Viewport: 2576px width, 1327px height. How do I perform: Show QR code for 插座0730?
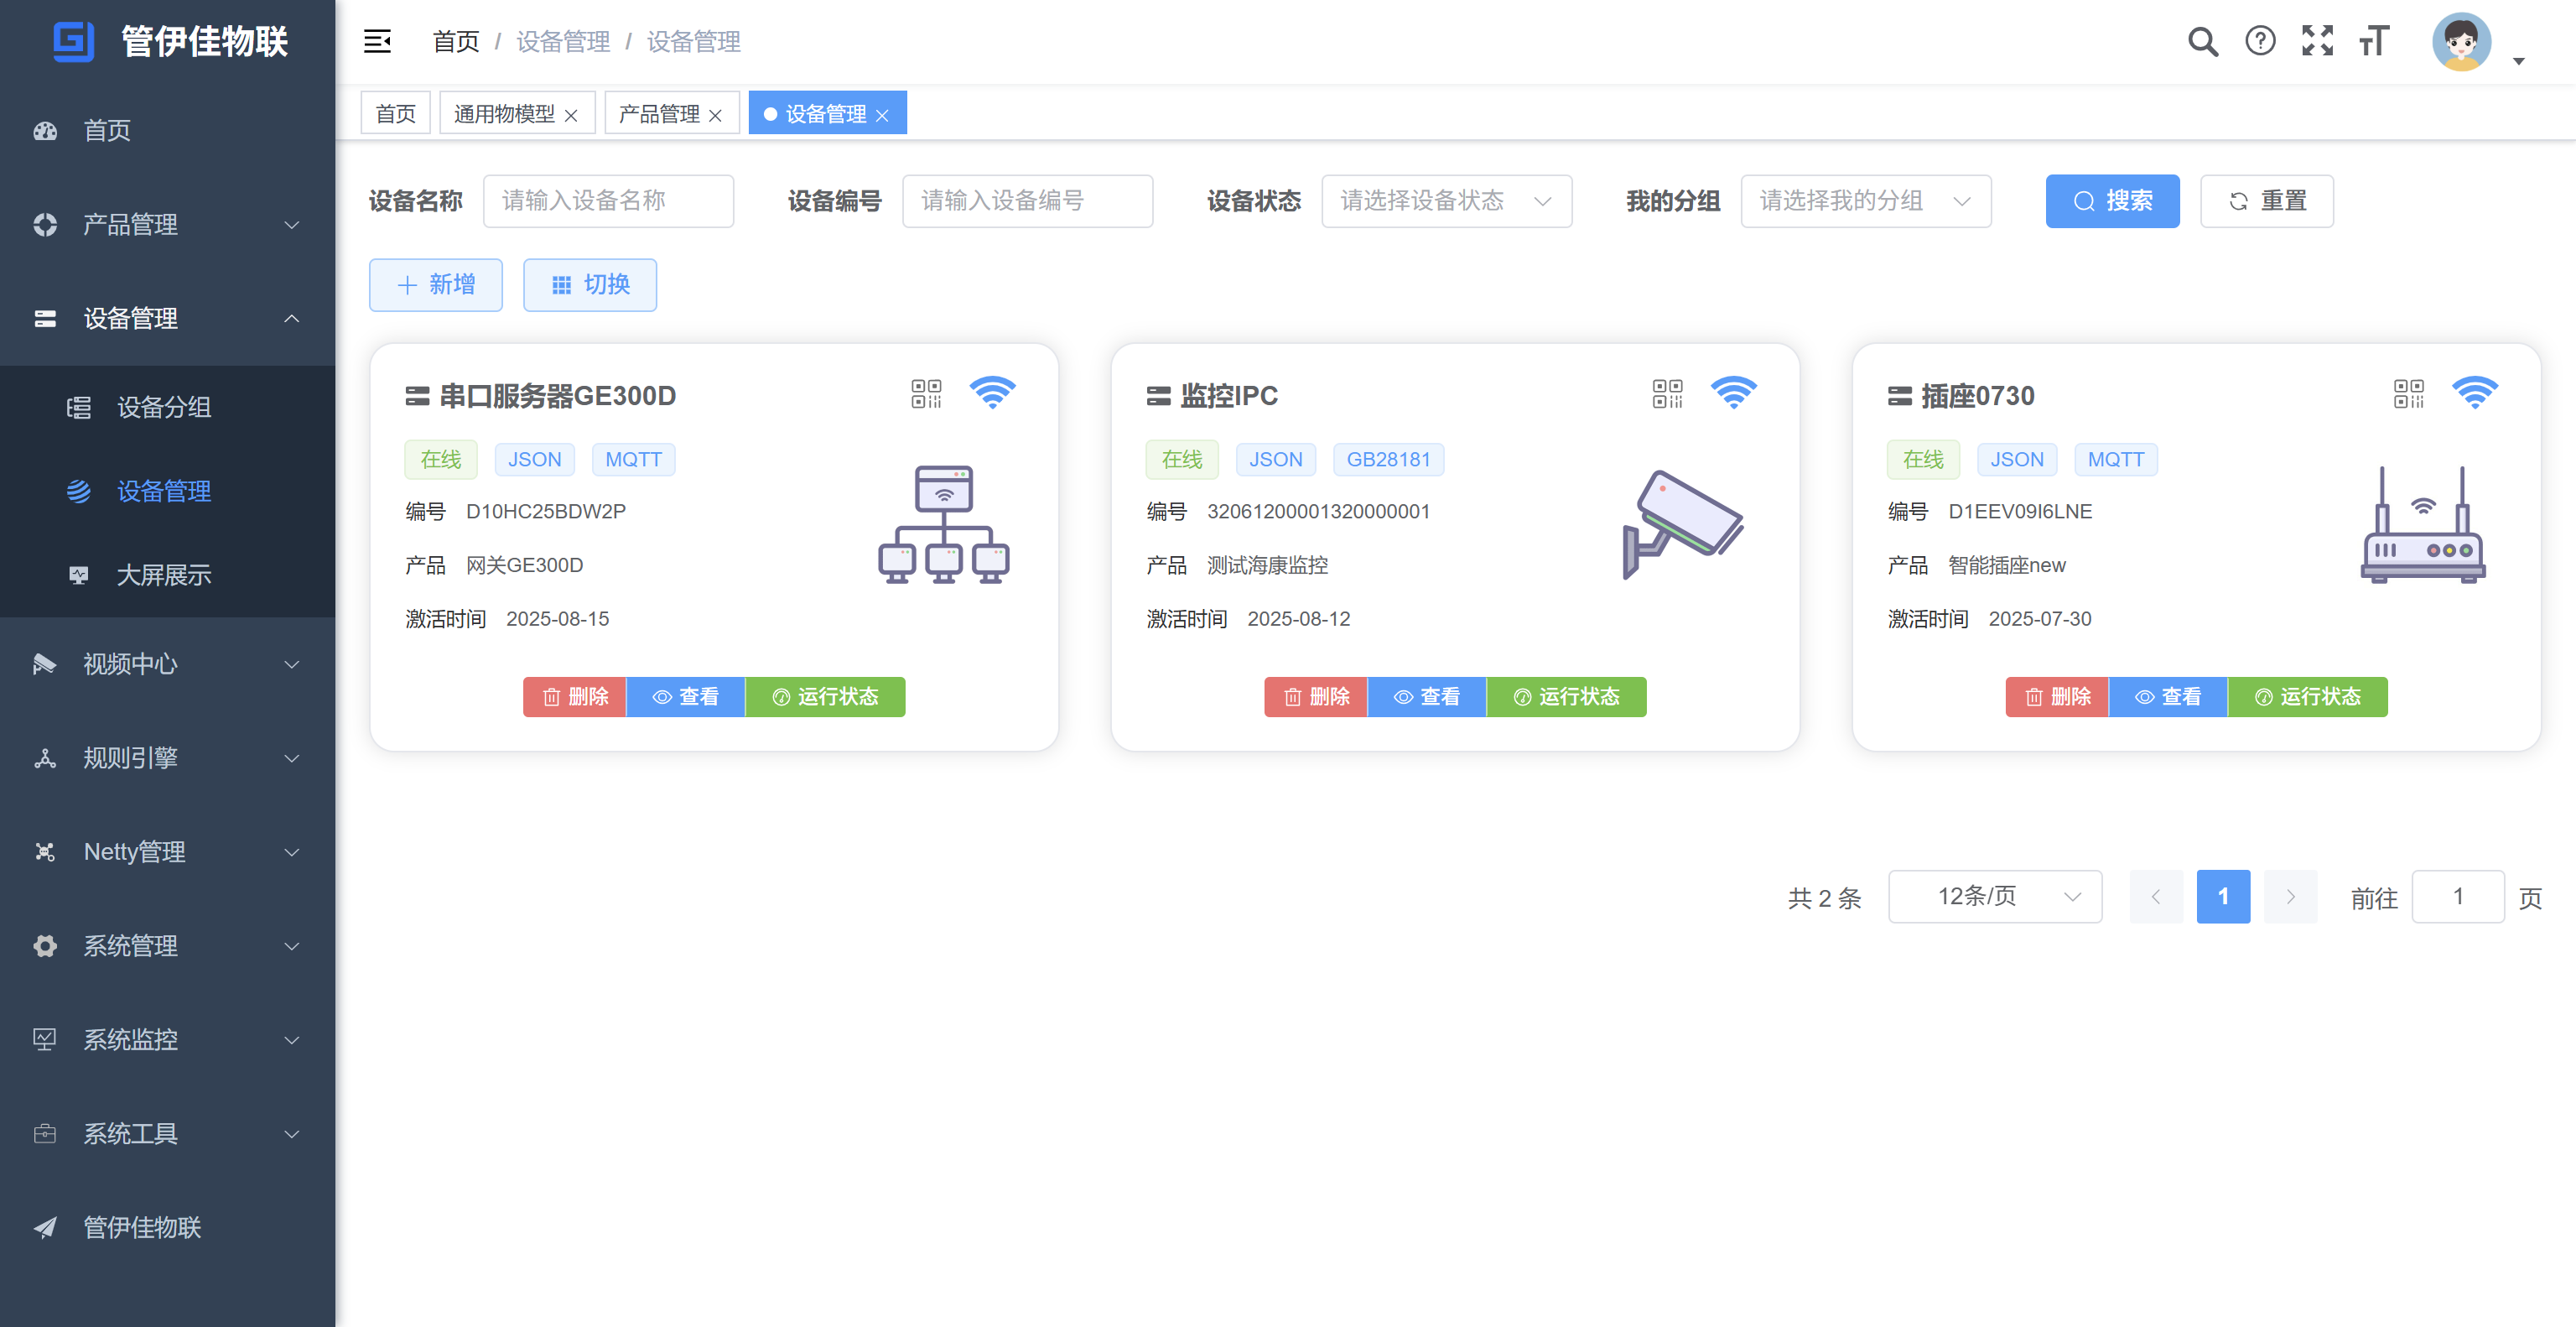coord(2408,394)
